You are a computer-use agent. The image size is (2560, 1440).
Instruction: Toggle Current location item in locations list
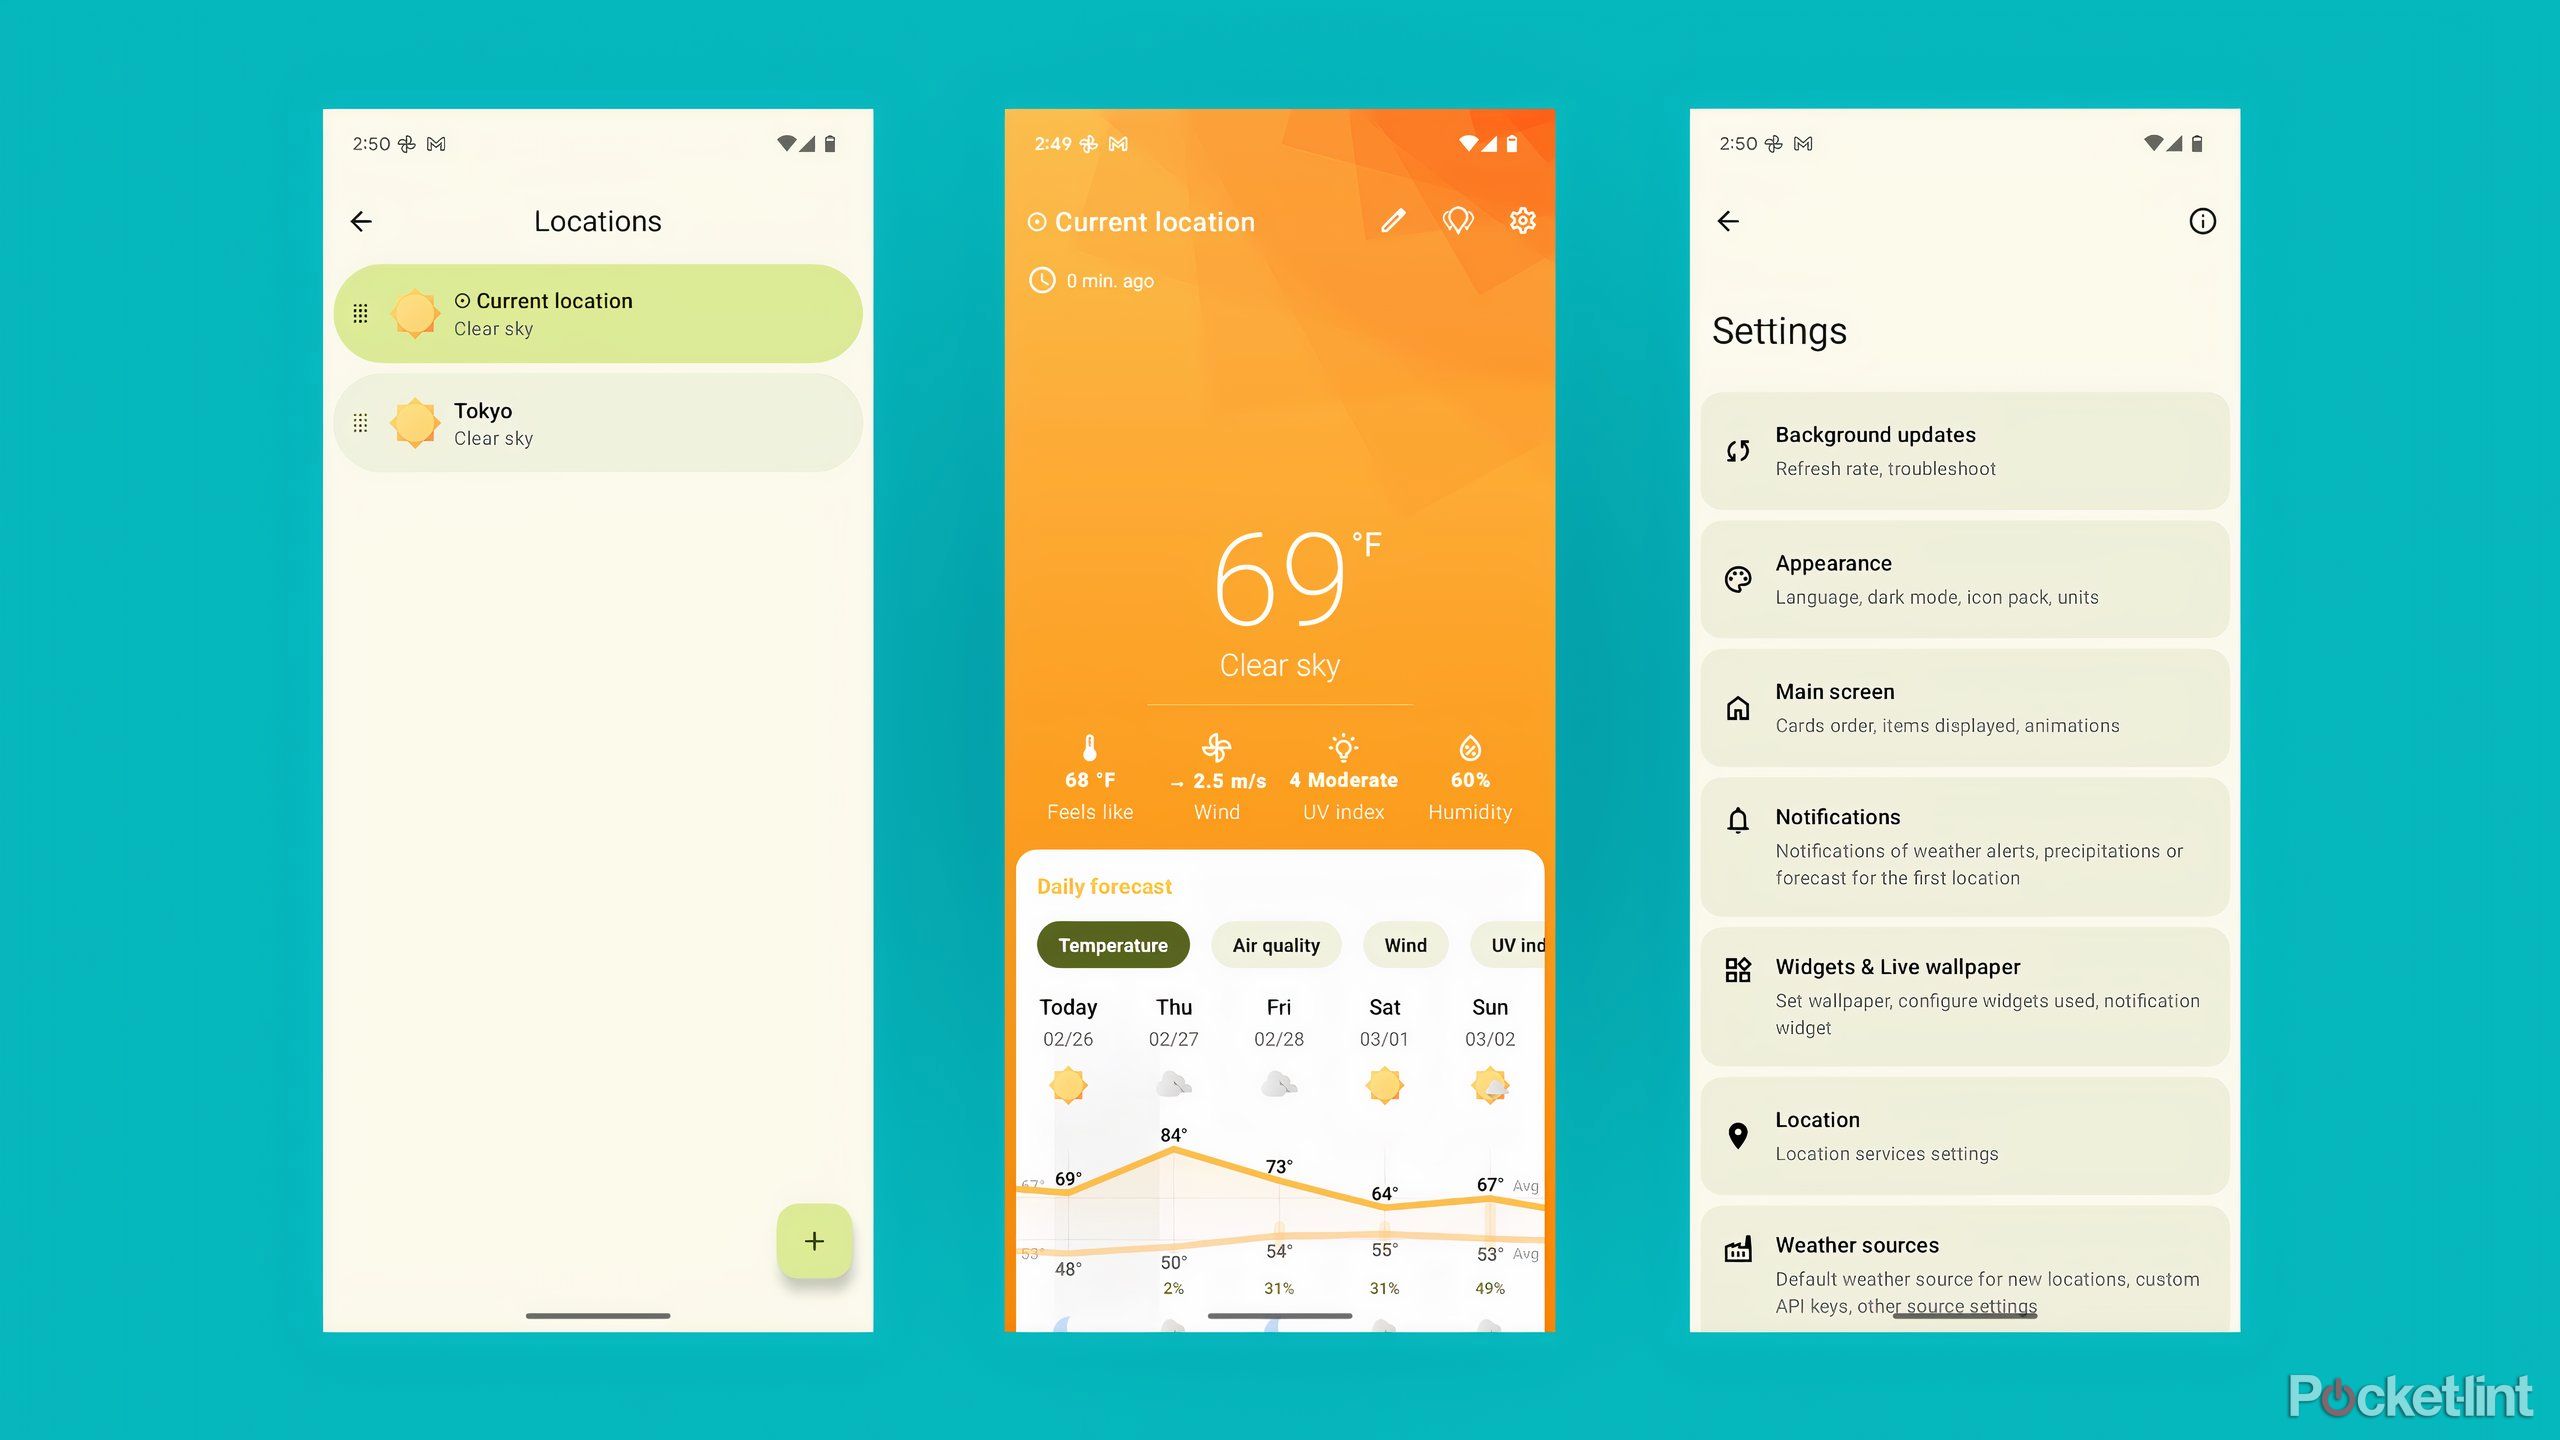pyautogui.click(x=601, y=313)
